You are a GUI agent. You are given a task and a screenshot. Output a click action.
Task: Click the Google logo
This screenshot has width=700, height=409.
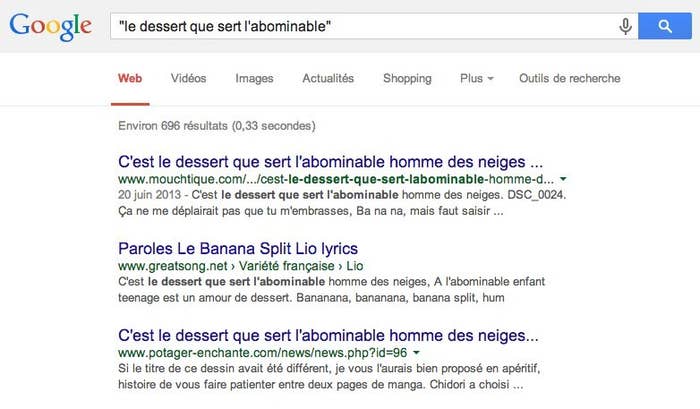click(x=50, y=27)
